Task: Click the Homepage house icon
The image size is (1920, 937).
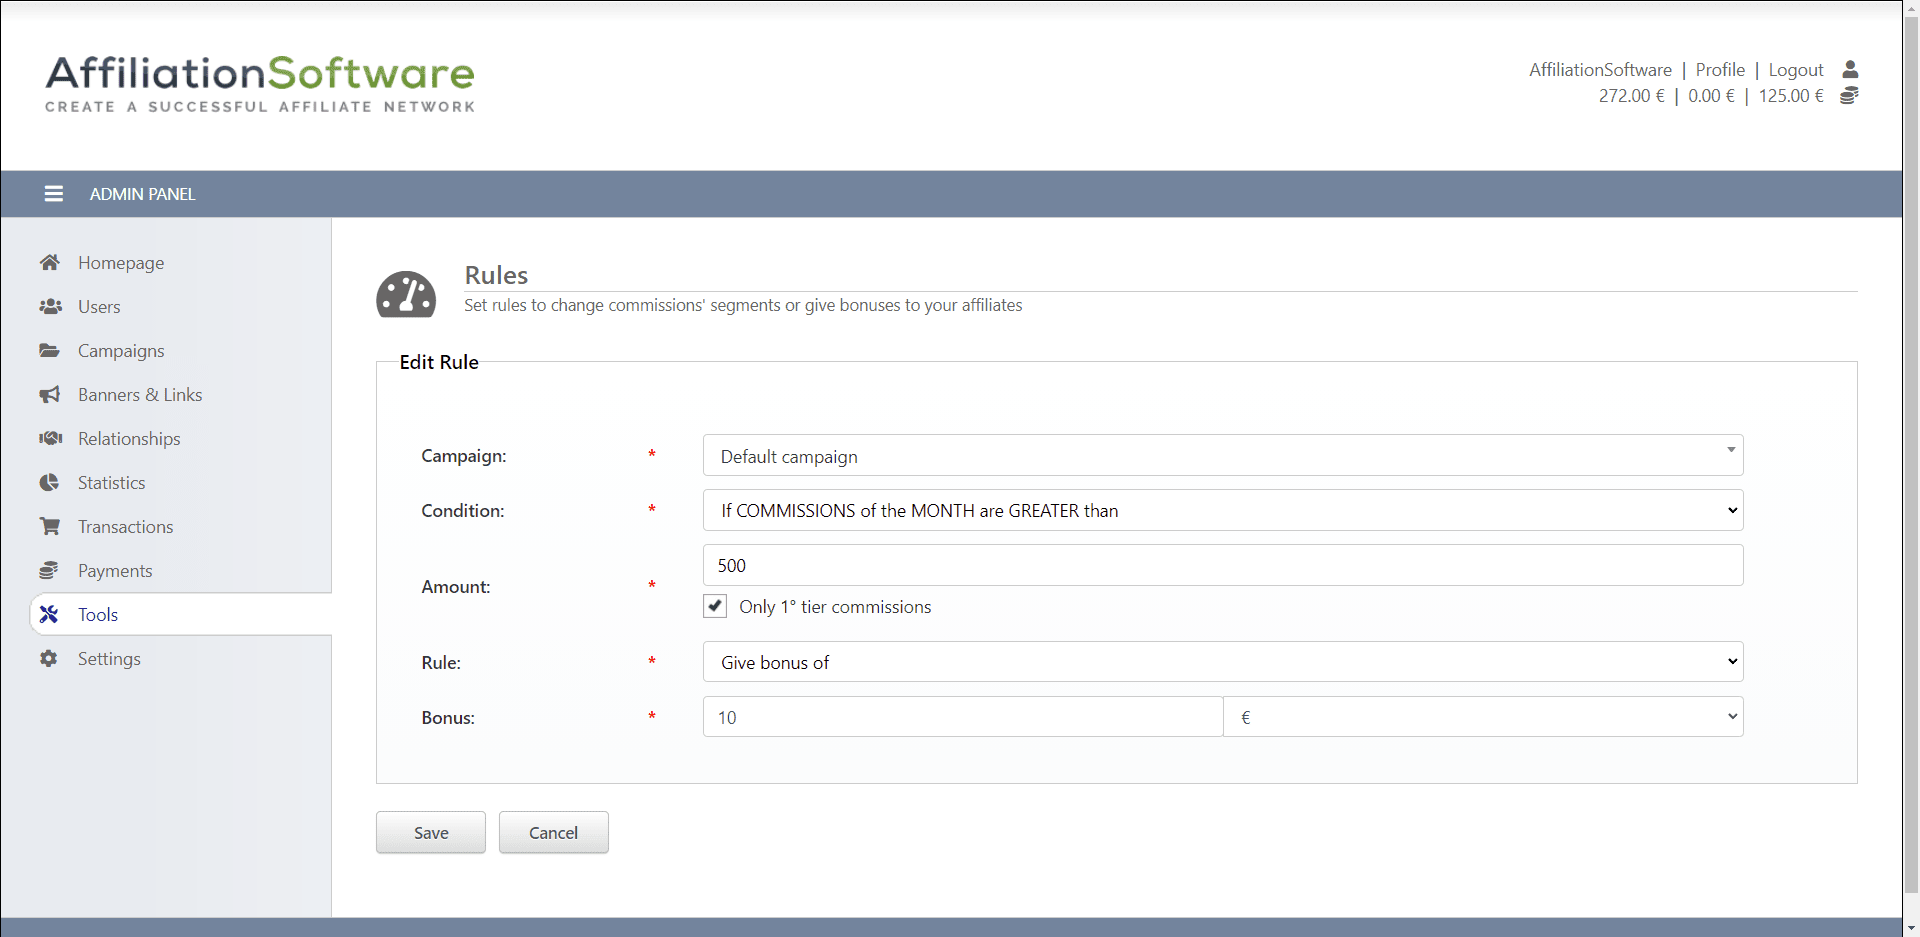Action: 49,262
